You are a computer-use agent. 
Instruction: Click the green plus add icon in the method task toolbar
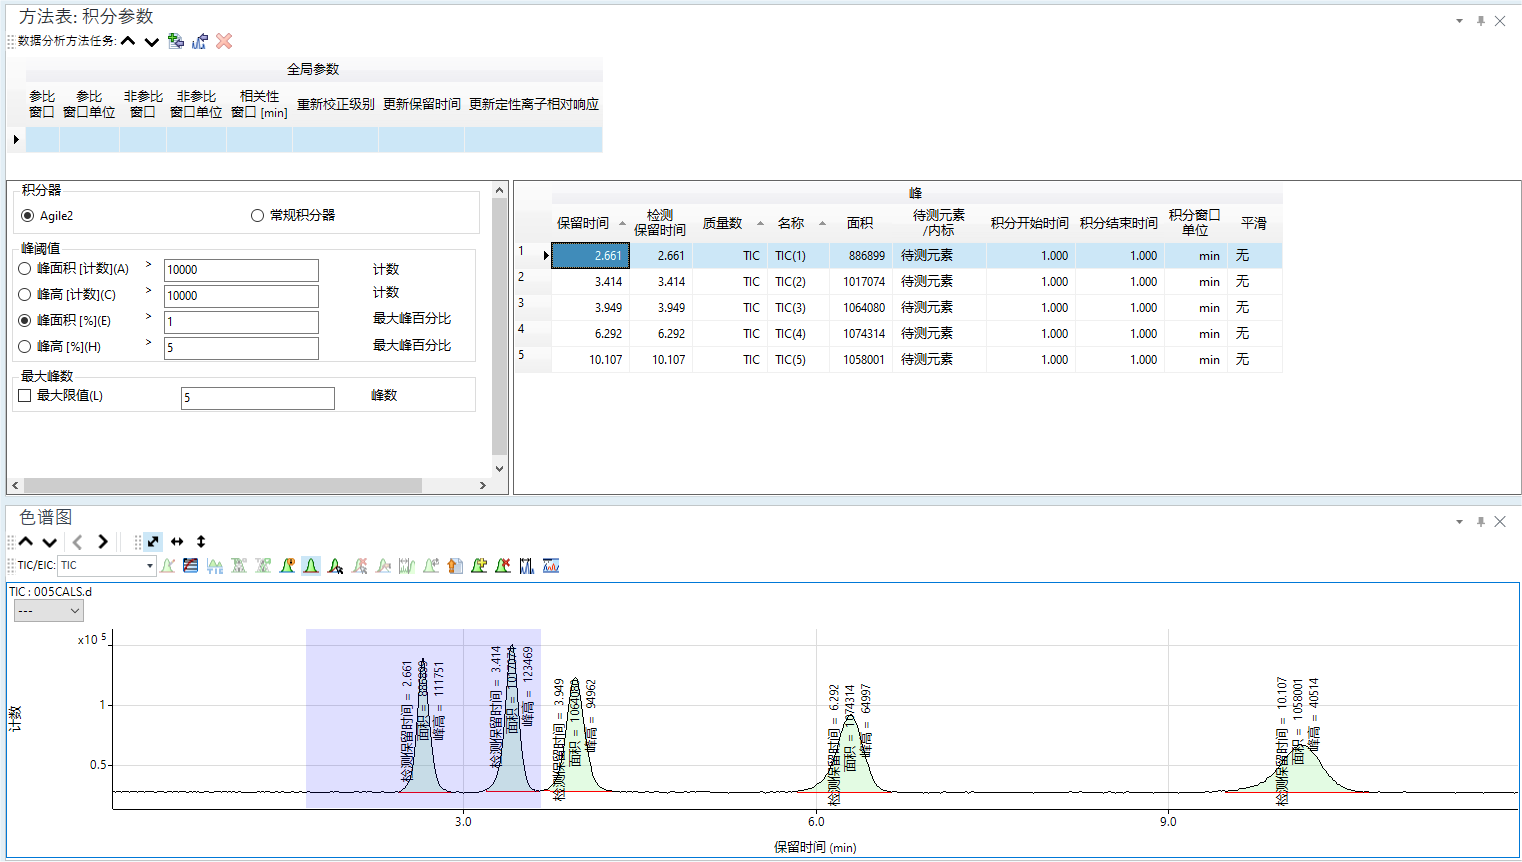(x=176, y=41)
